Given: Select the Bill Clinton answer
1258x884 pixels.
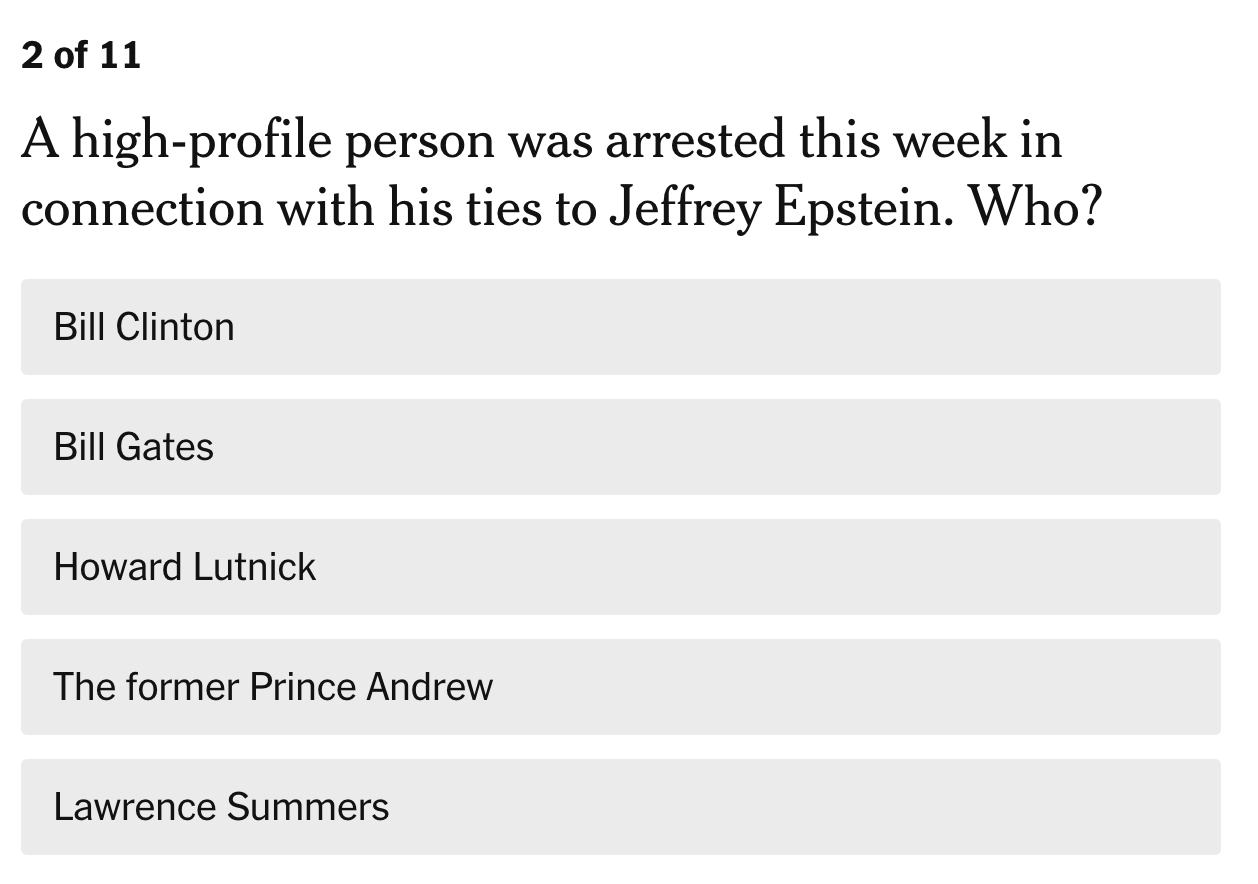Looking at the screenshot, I should [x=620, y=327].
